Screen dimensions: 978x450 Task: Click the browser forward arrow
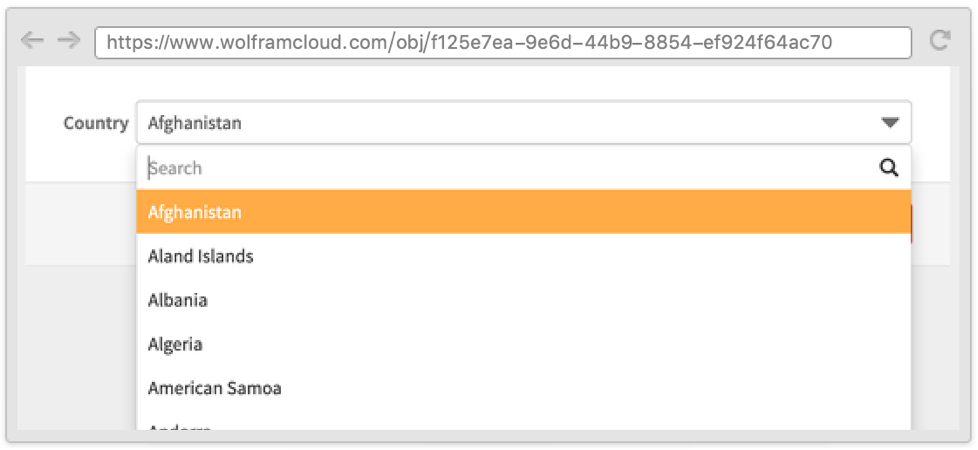click(68, 40)
